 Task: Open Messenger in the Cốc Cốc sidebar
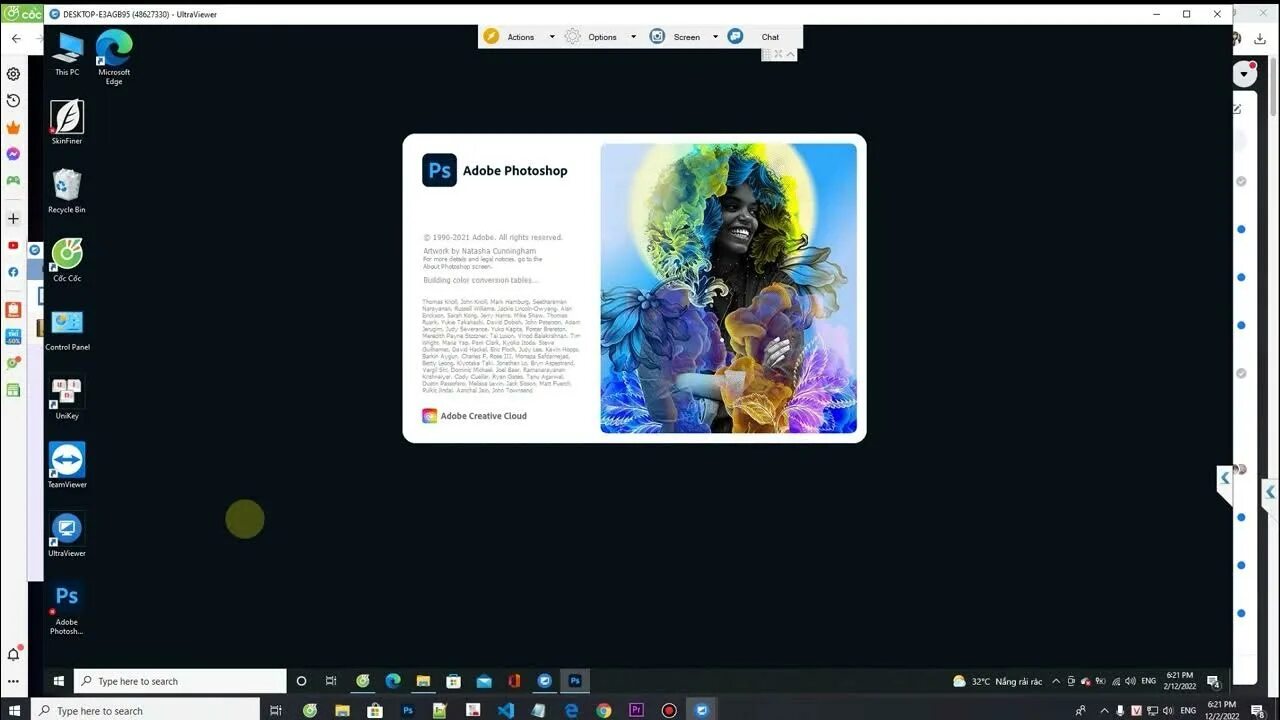pyautogui.click(x=13, y=154)
